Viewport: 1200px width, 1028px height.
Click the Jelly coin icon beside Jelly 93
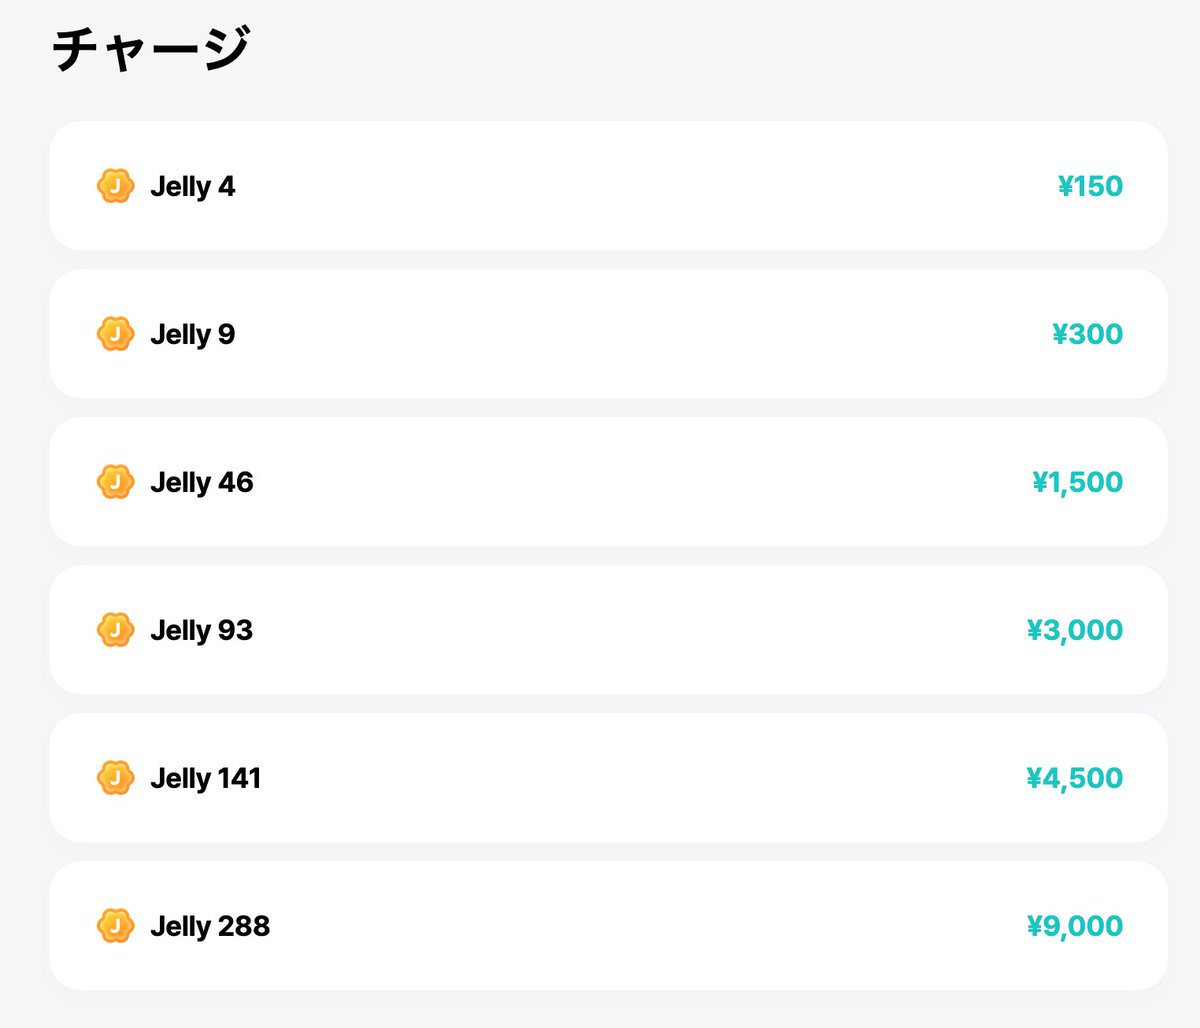[x=115, y=630]
